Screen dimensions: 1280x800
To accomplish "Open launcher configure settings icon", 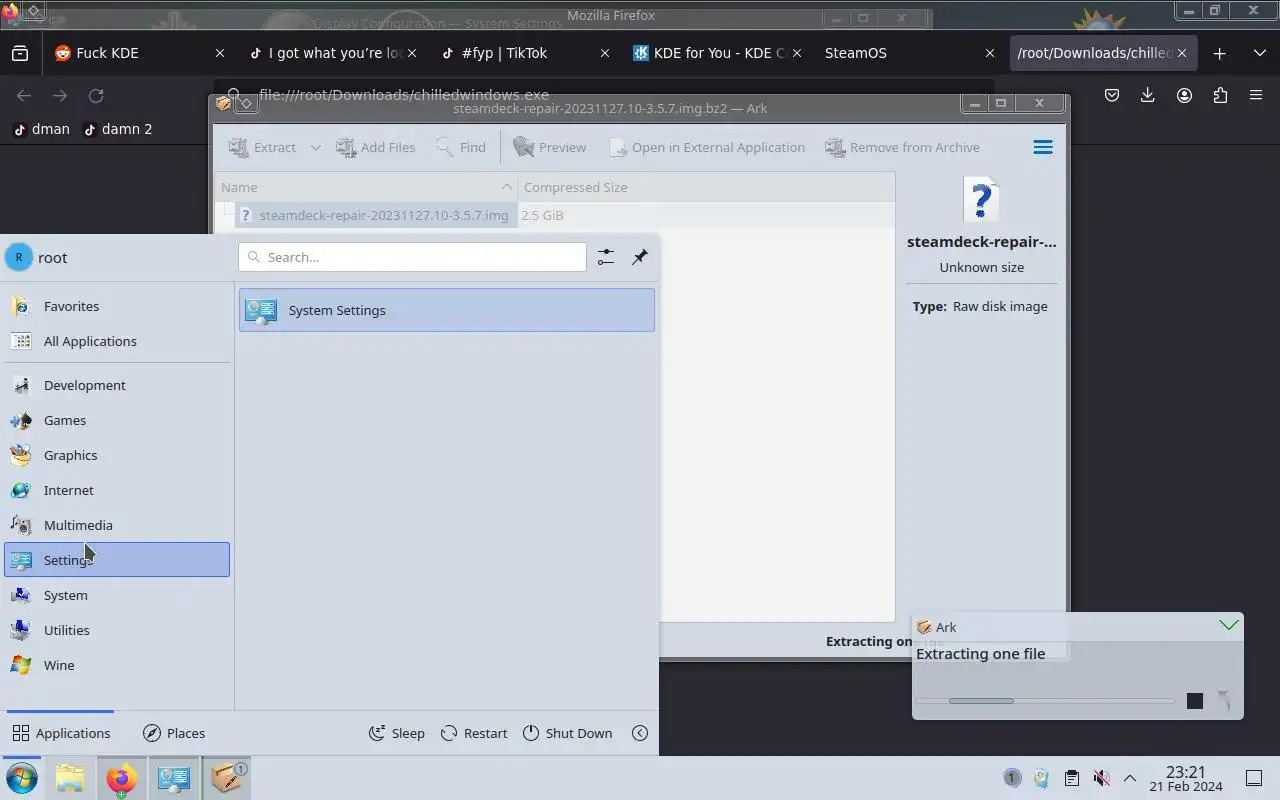I will coord(605,257).
